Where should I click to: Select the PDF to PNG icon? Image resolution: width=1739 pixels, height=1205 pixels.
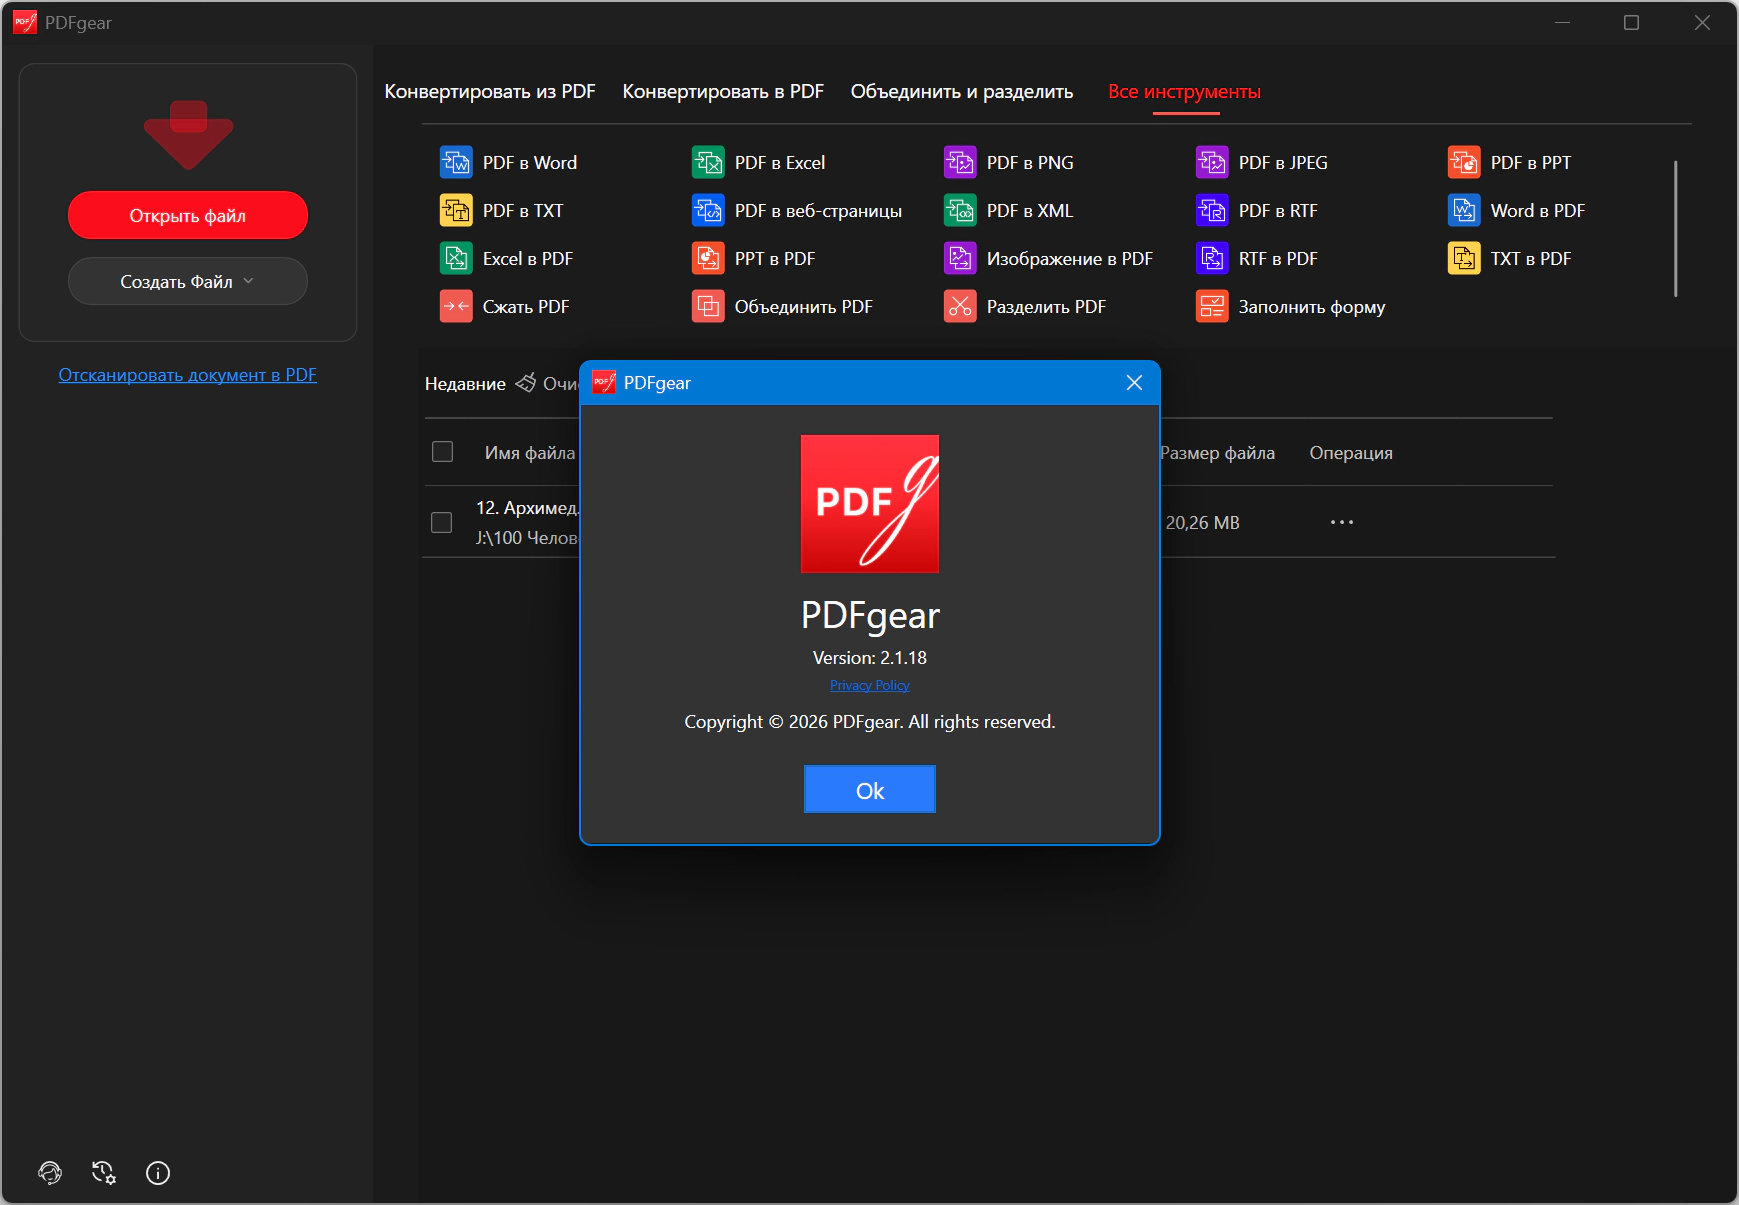pos(960,162)
